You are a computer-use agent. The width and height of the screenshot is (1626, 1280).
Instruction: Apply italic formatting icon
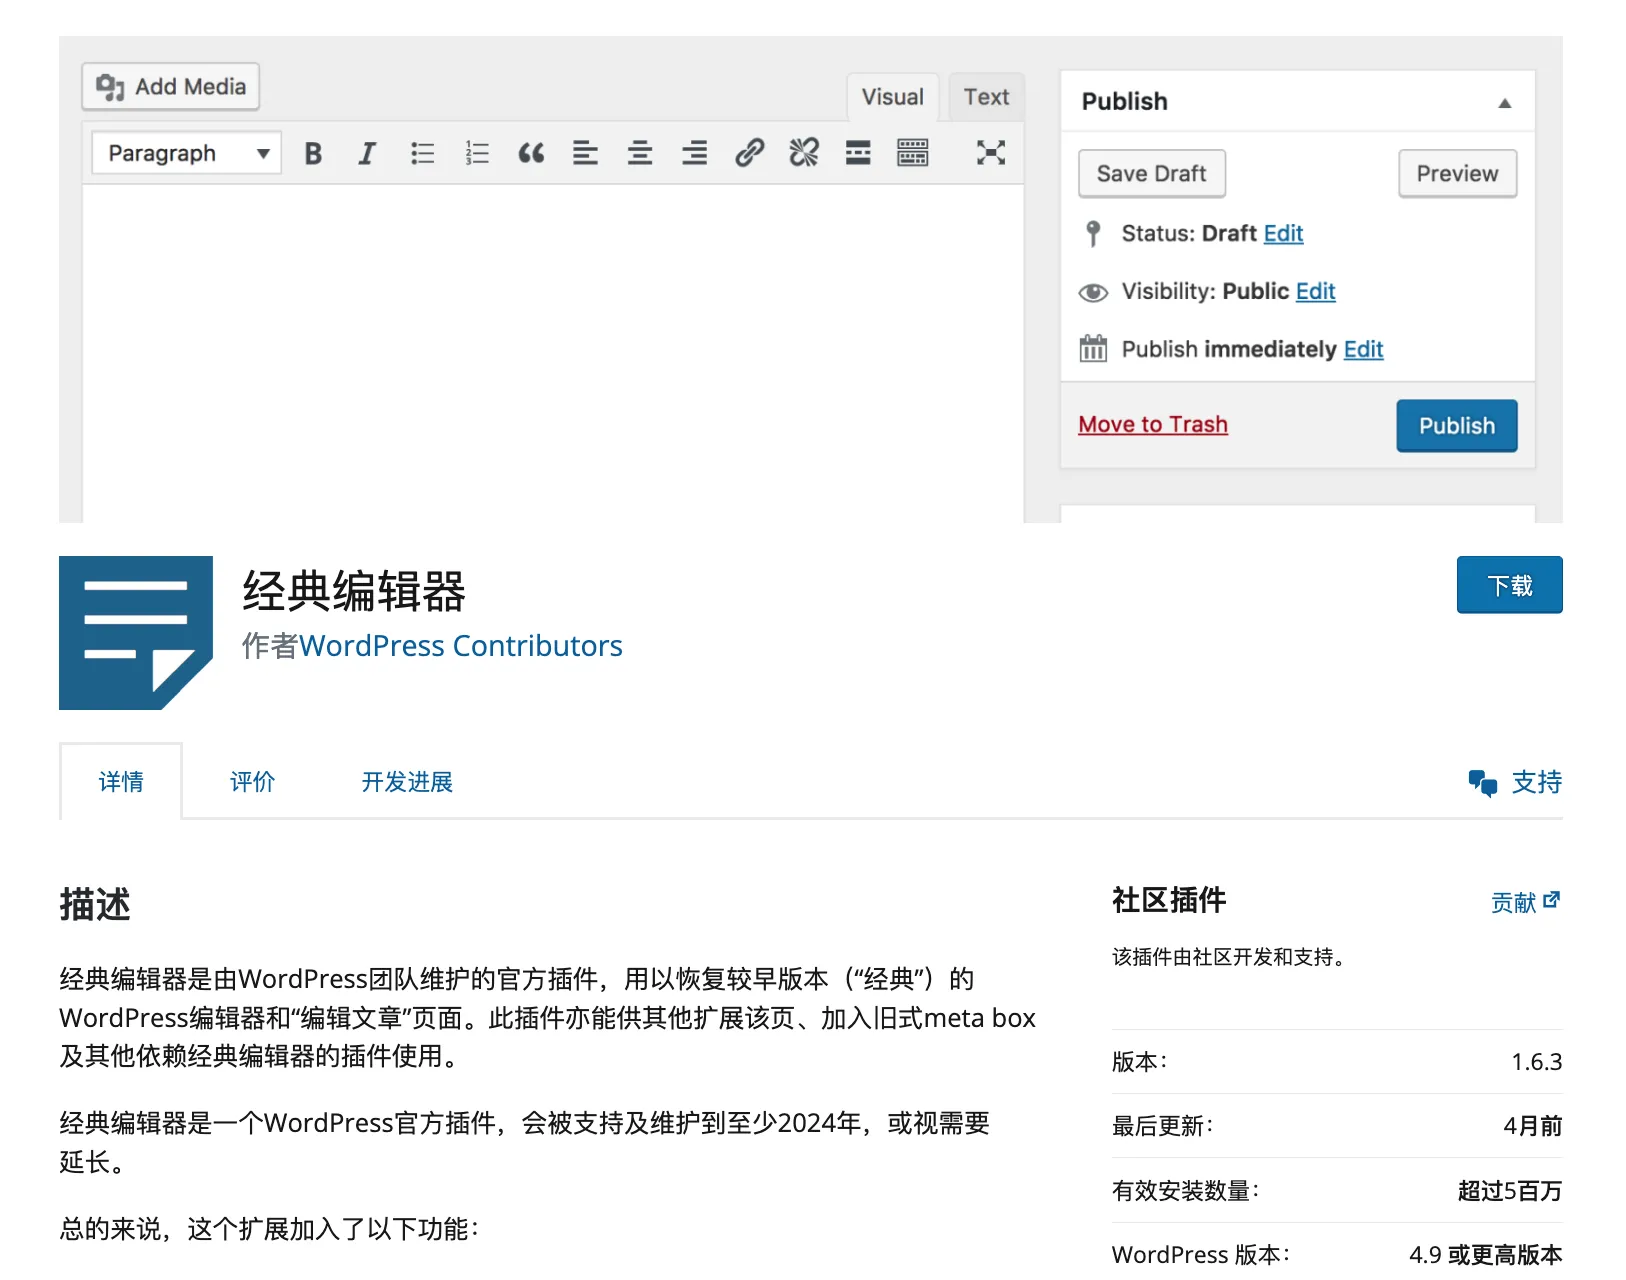click(367, 153)
